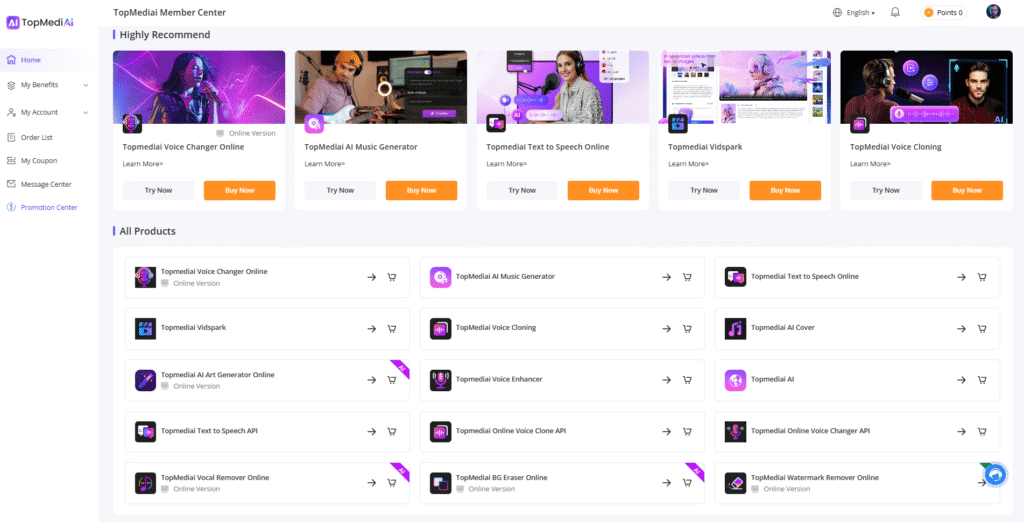Click Try Now for TopMediai Vidspark
1024x522 pixels.
(704, 190)
